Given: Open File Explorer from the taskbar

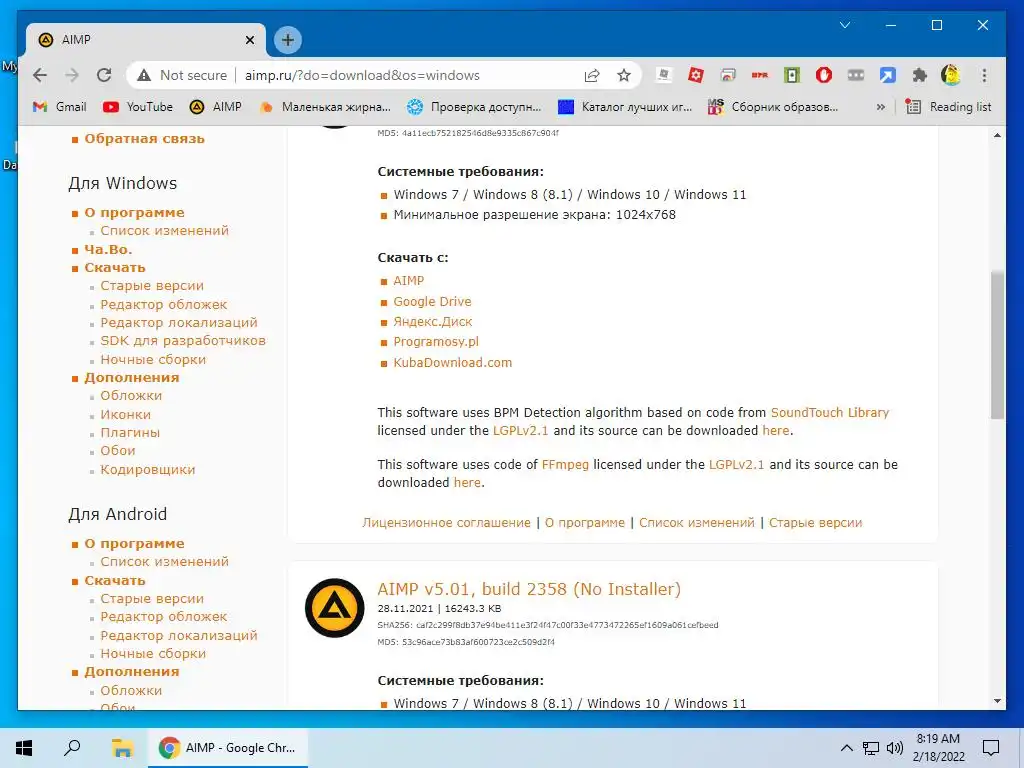Looking at the screenshot, I should (x=121, y=748).
